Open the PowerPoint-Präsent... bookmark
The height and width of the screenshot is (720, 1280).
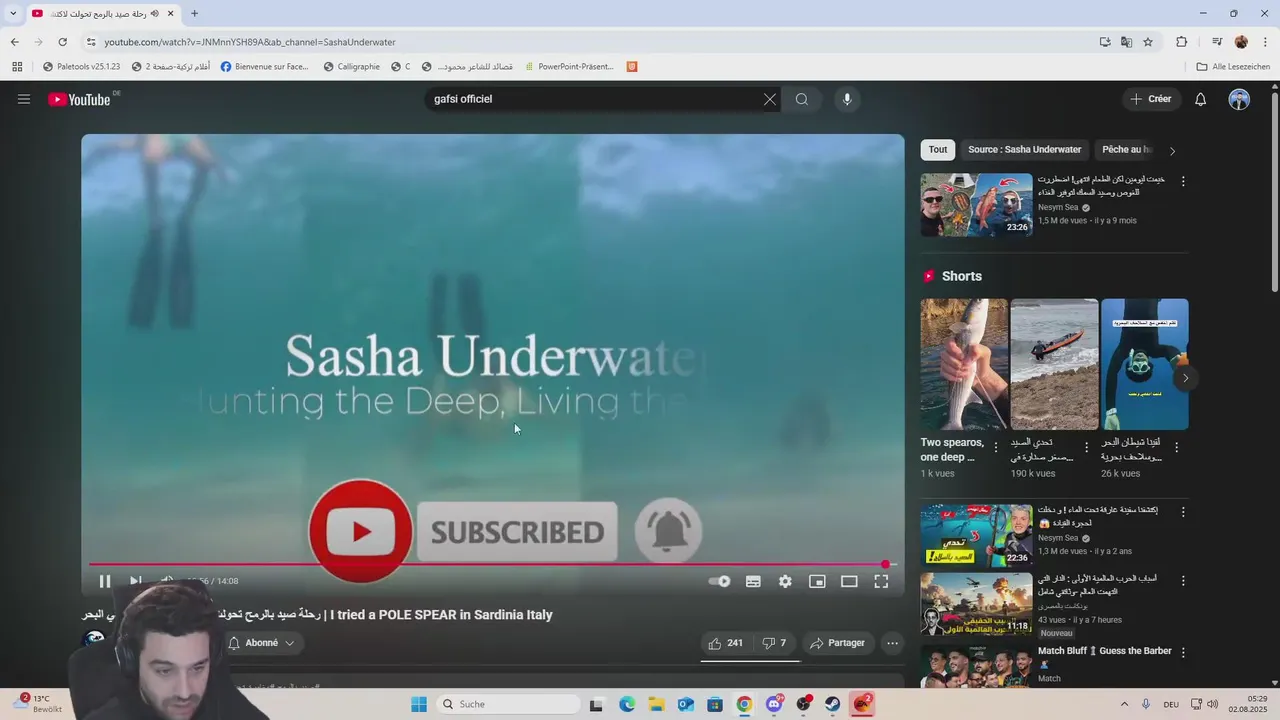568,67
